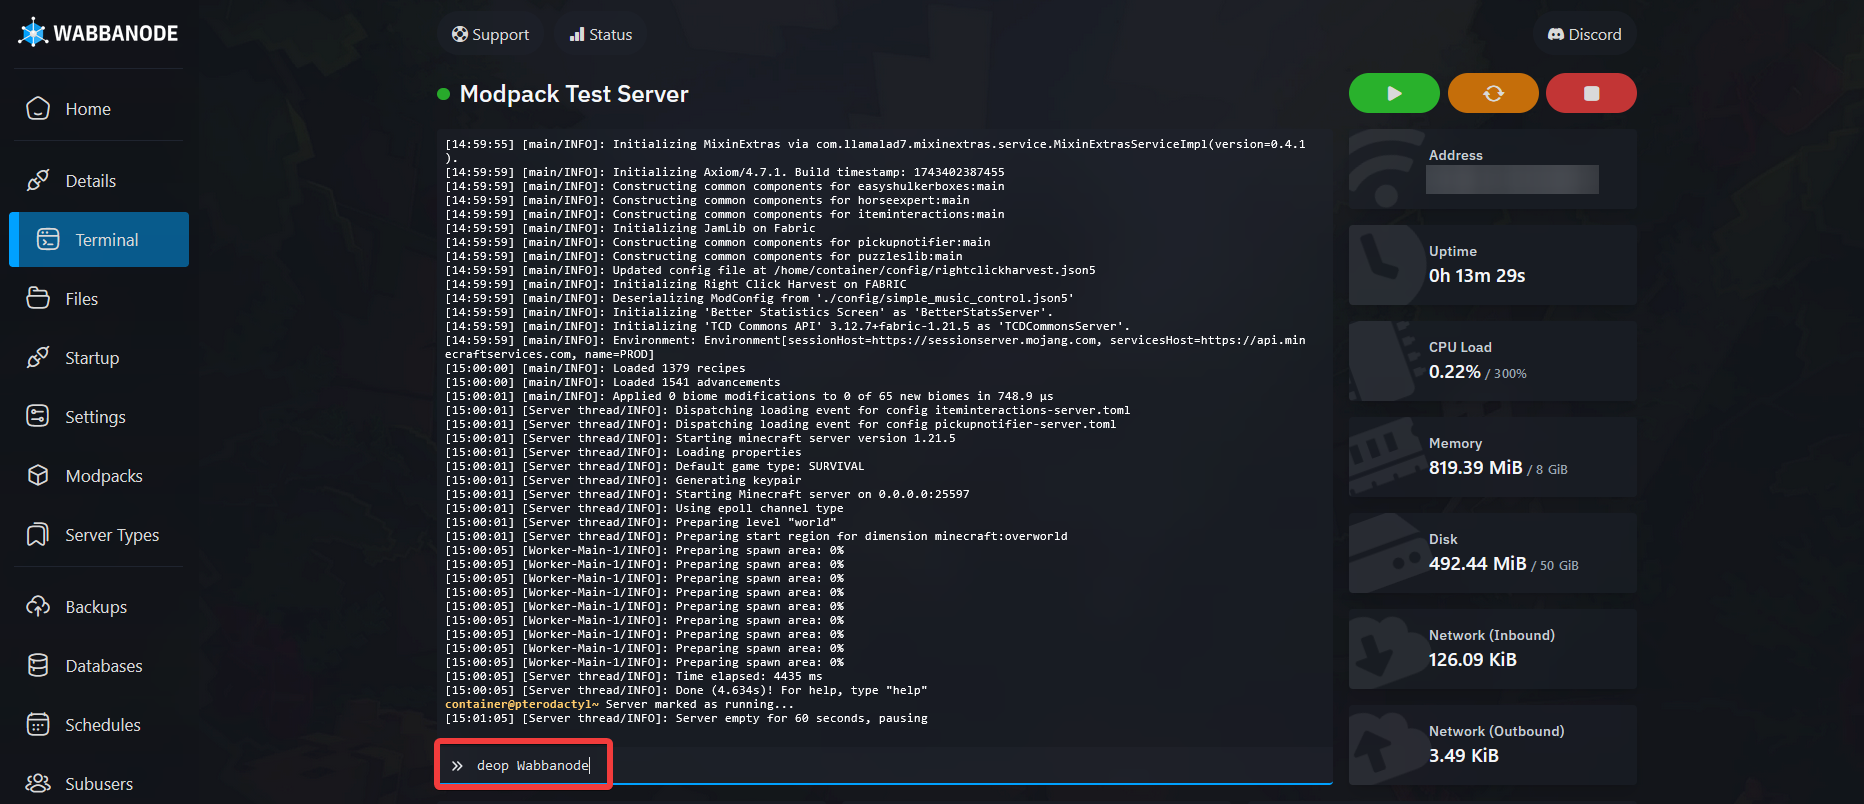Click the Discord logo icon
Image resolution: width=1864 pixels, height=804 pixels.
point(1556,34)
